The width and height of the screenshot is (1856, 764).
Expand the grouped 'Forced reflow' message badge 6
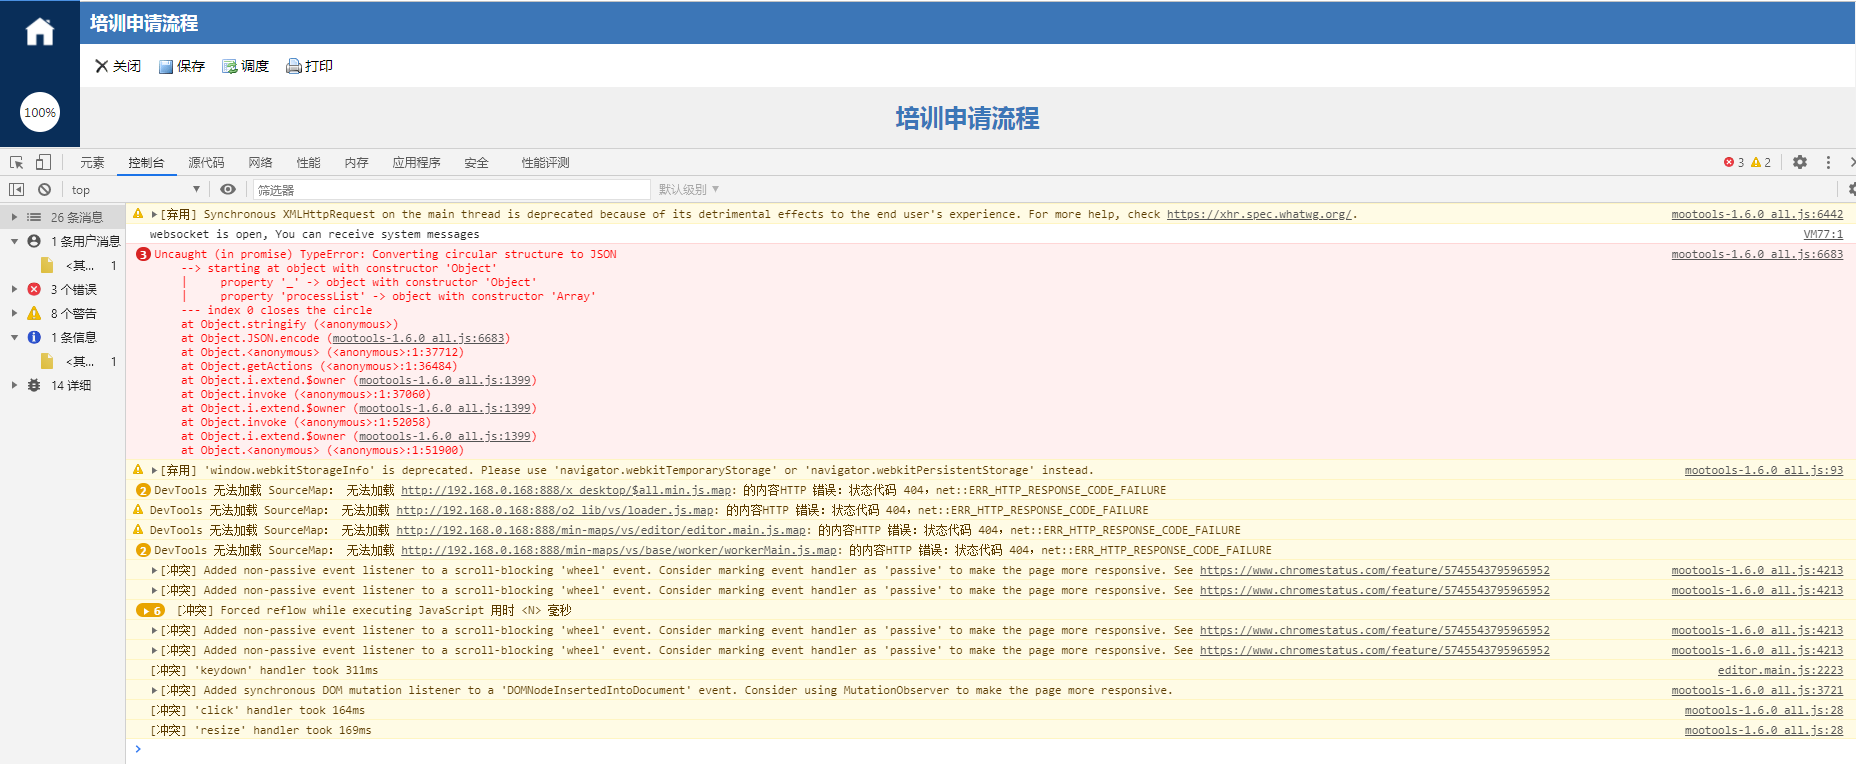(x=150, y=610)
